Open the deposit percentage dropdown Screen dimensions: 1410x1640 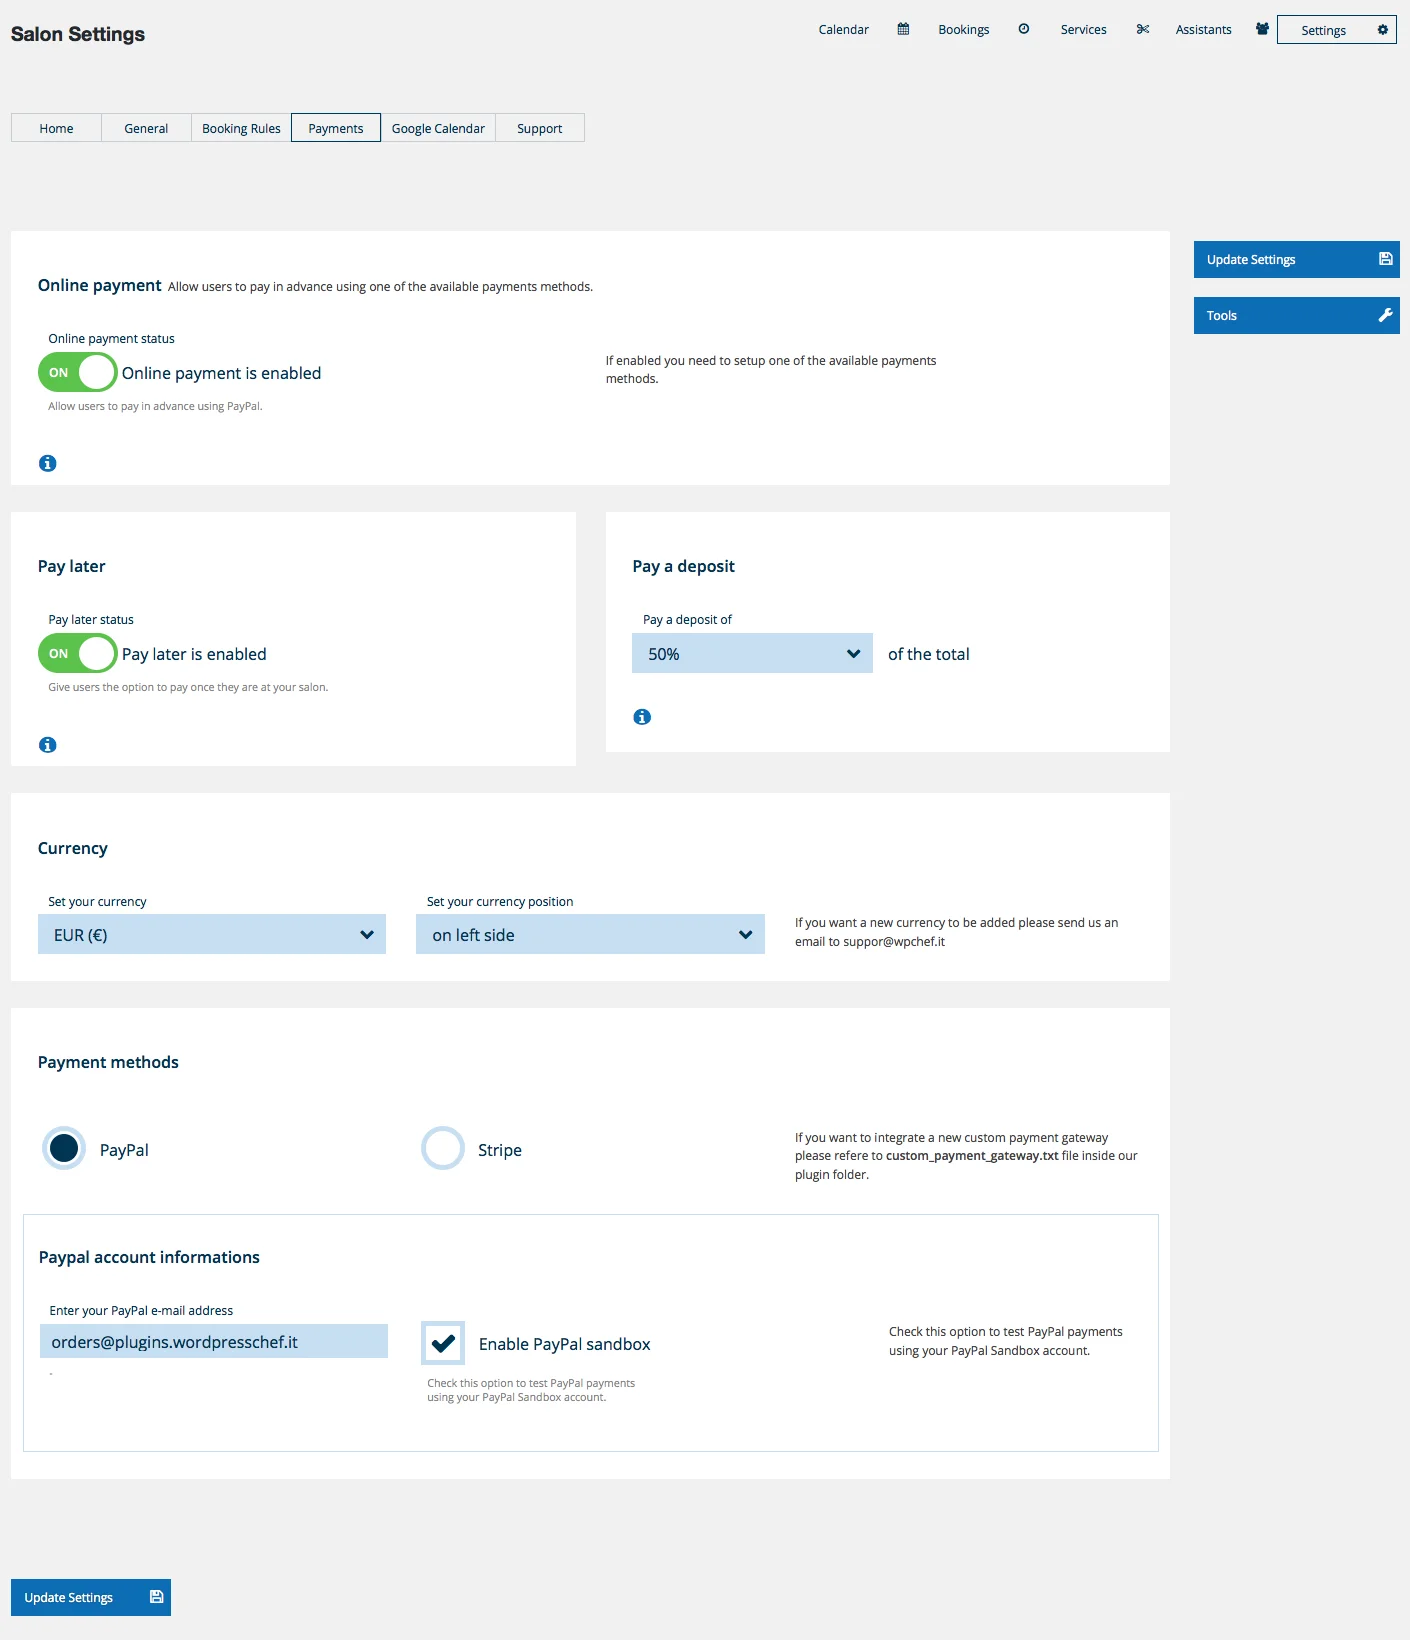(x=752, y=654)
